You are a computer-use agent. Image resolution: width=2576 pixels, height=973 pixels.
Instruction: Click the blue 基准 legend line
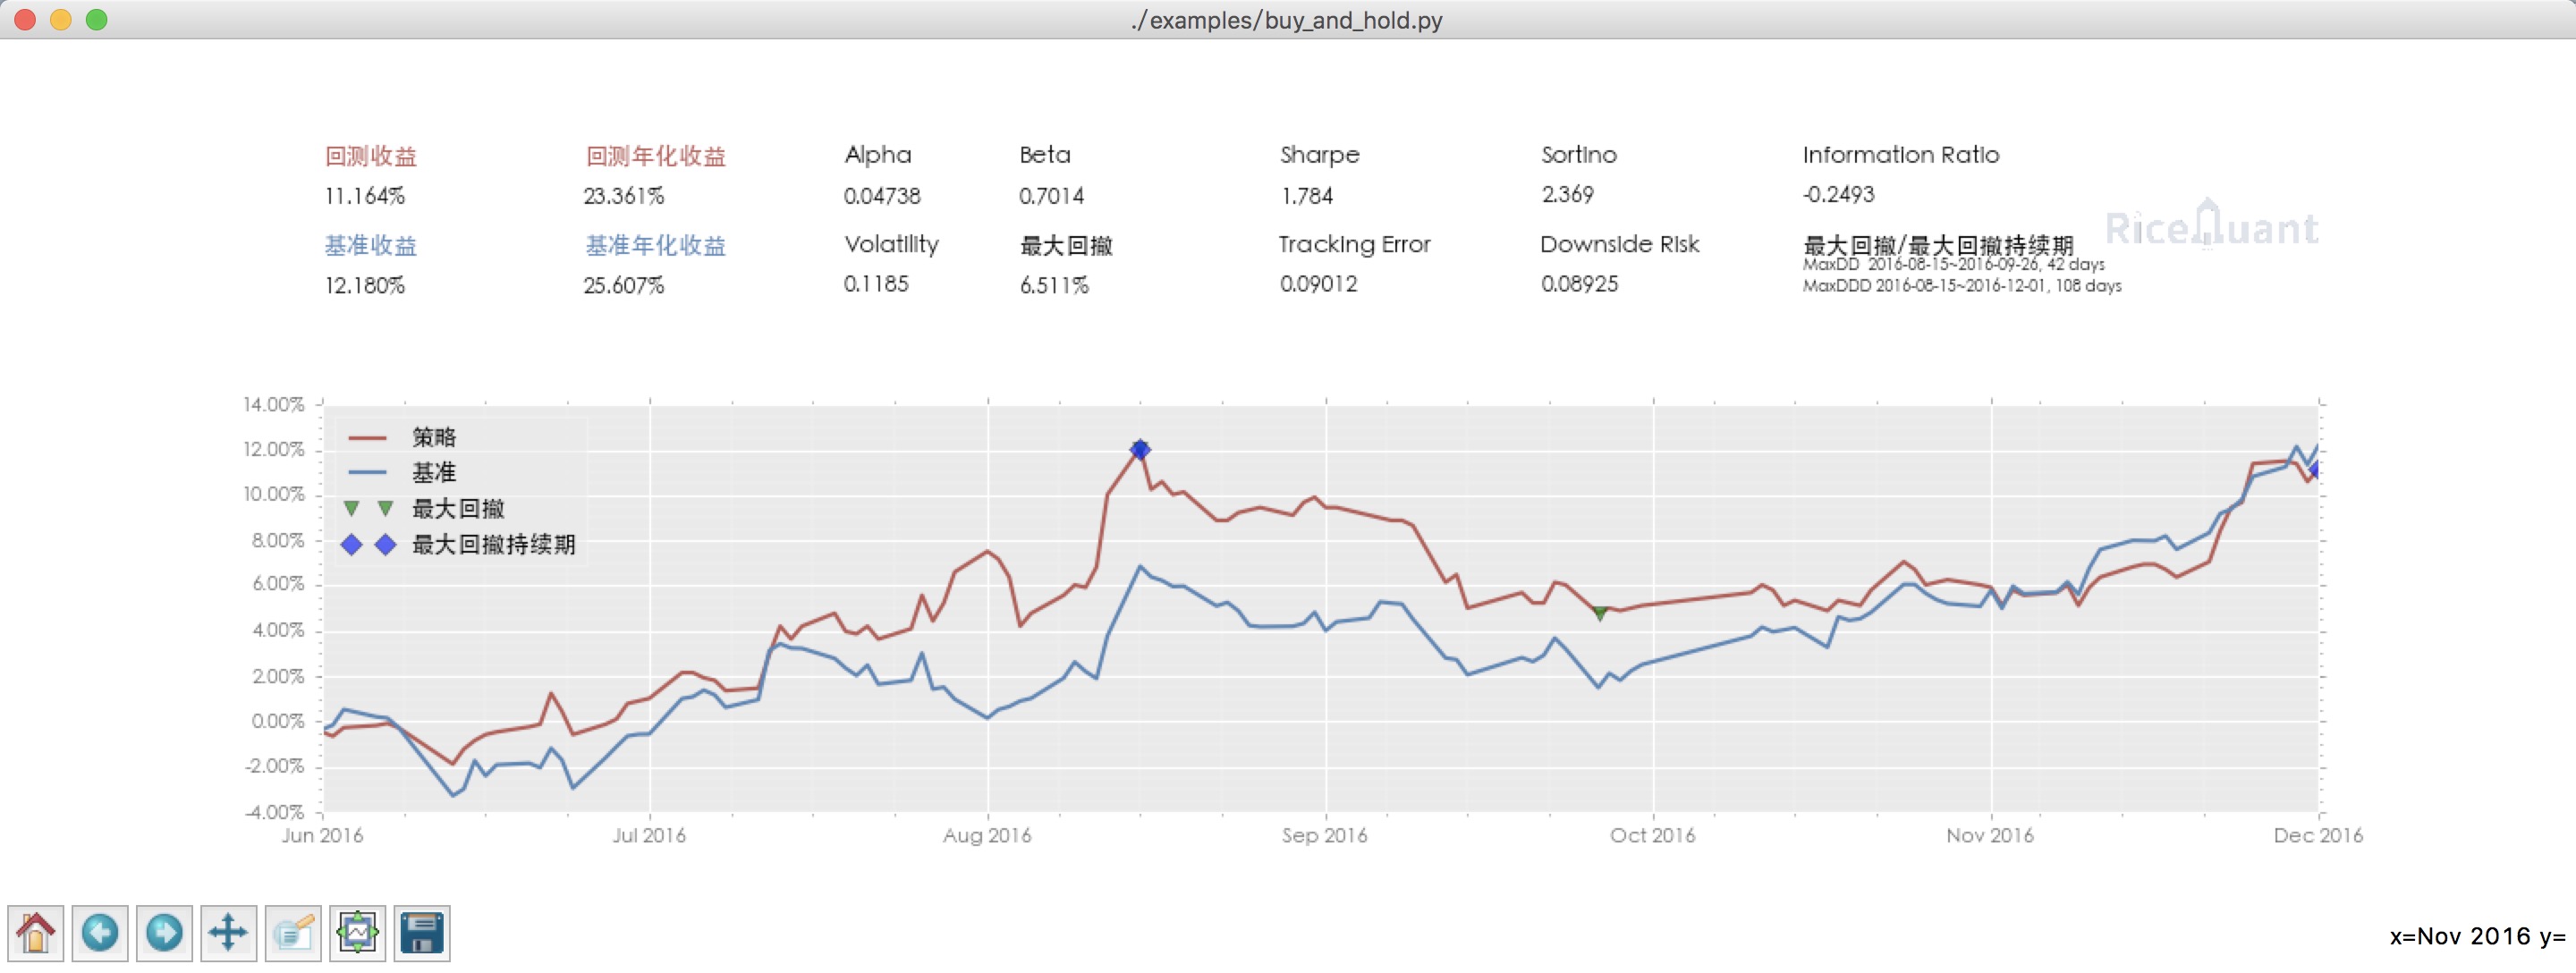point(367,472)
